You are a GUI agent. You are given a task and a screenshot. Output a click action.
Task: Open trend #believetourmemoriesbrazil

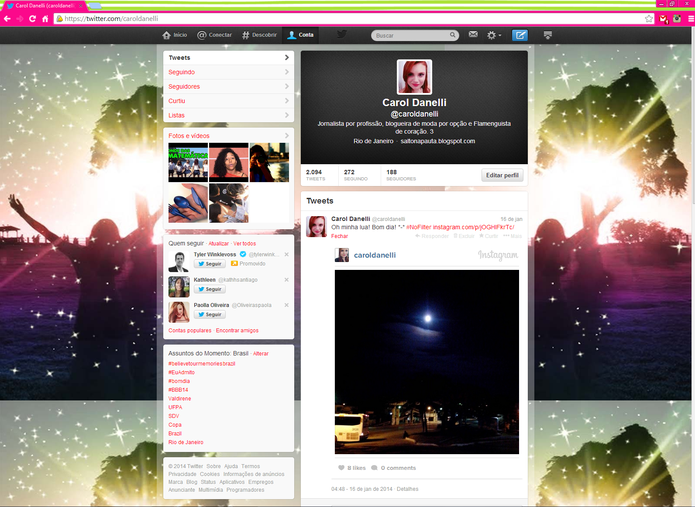point(202,363)
